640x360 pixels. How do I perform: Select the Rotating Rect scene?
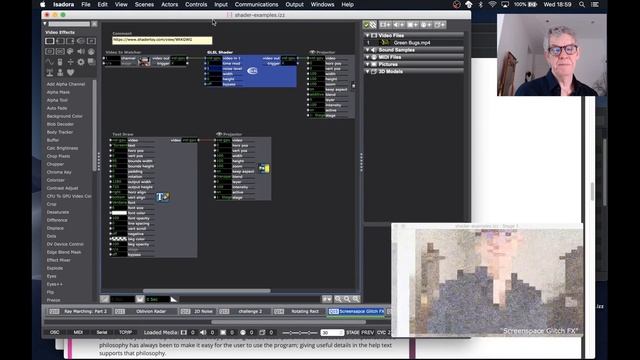299,311
